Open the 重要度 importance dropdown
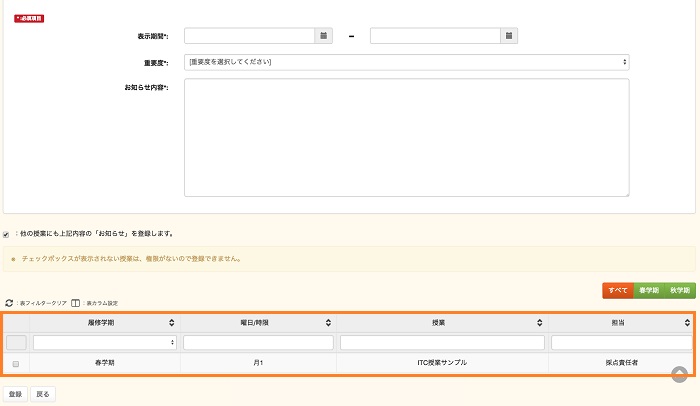Screen dimensions: 700x406 [x=407, y=62]
